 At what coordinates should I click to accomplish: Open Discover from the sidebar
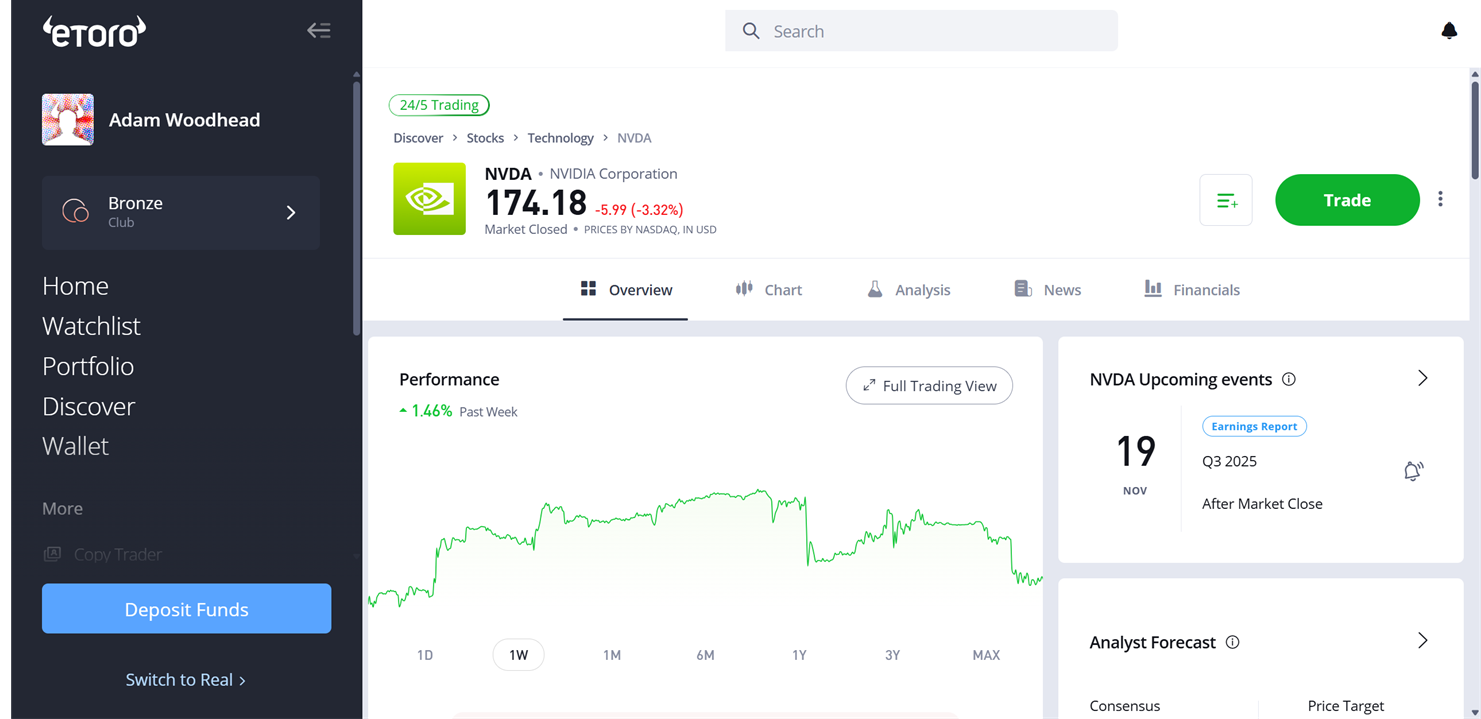point(88,406)
